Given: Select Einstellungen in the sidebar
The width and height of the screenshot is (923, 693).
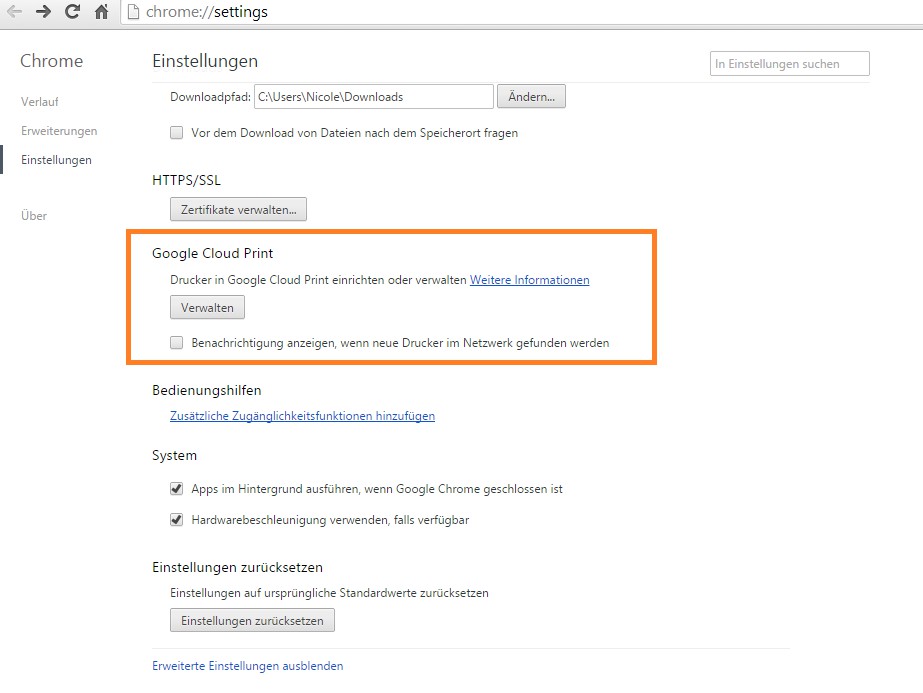Looking at the screenshot, I should pyautogui.click(x=56, y=159).
